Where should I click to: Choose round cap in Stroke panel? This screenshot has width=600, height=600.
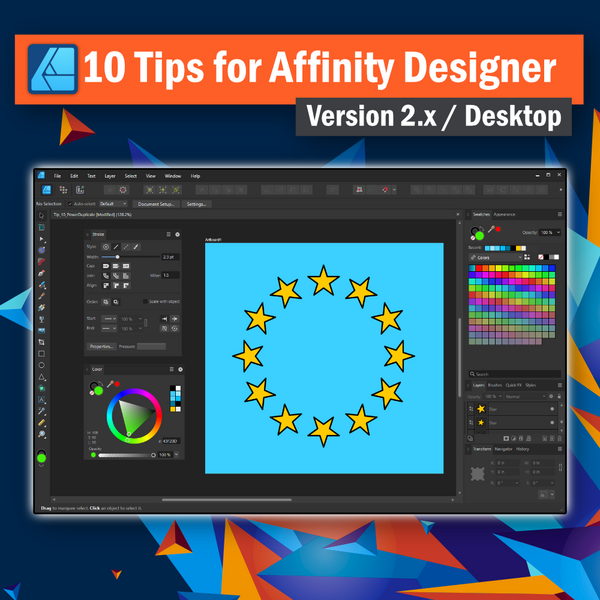click(106, 266)
